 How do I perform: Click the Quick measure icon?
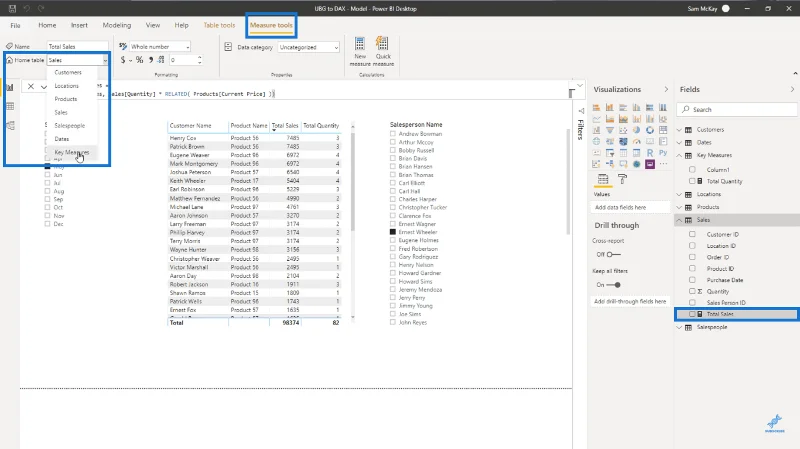click(382, 43)
